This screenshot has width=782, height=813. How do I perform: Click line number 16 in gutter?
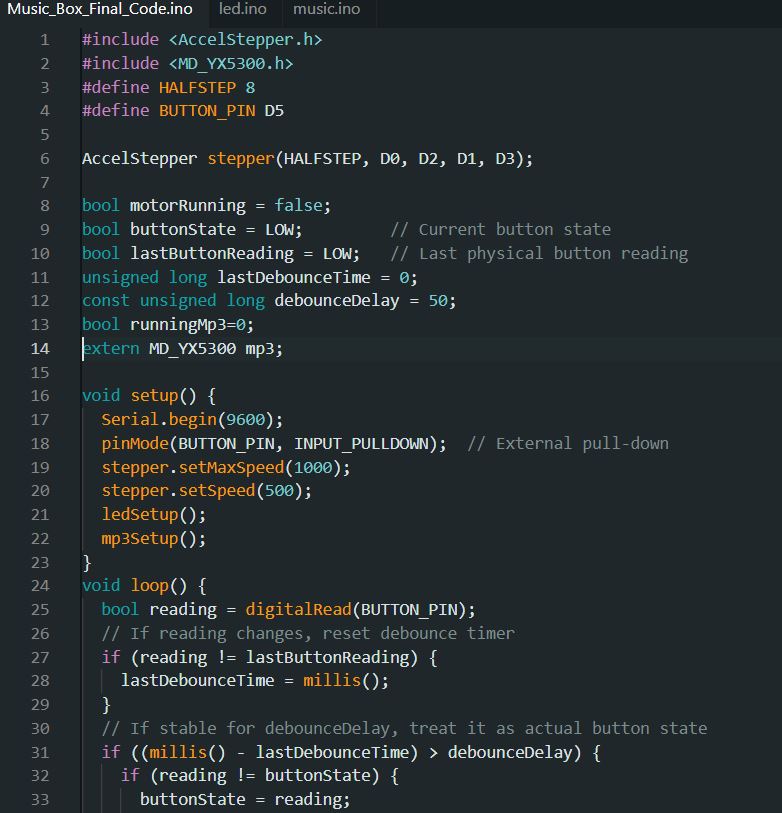point(40,396)
